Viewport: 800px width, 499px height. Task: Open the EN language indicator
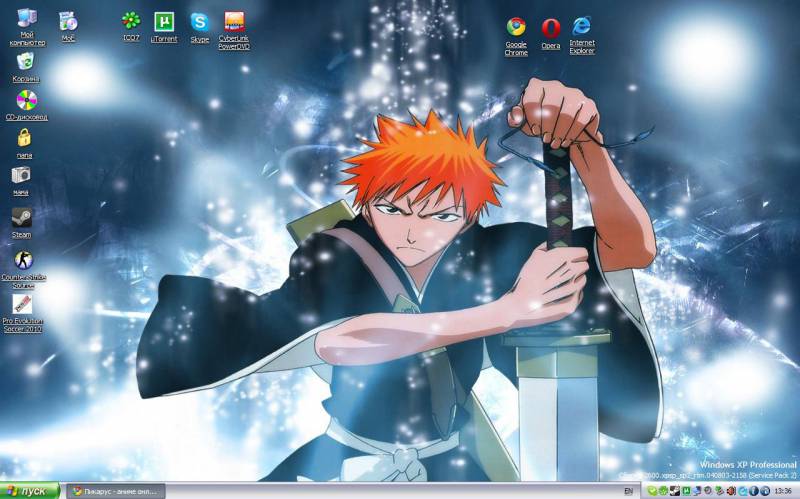(629, 491)
